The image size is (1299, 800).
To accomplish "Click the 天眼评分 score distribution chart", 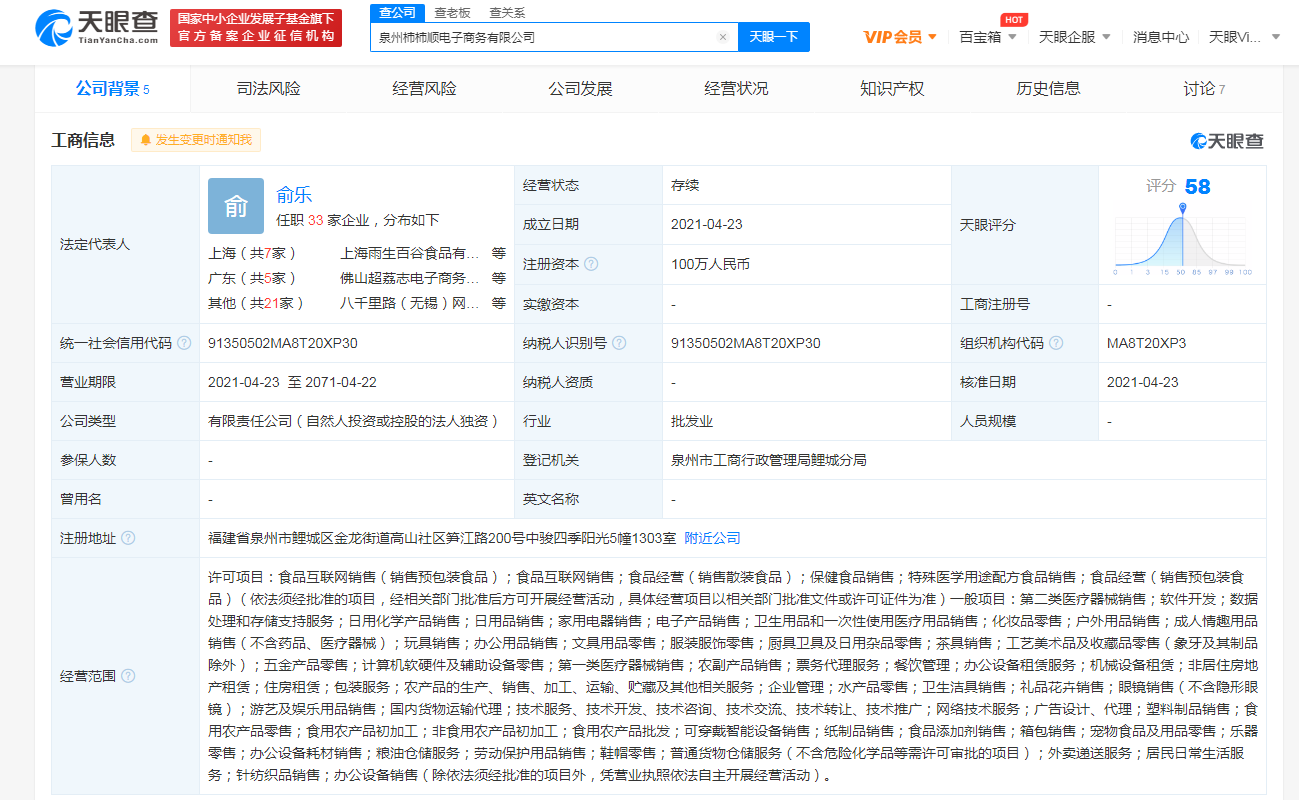I will coord(1182,238).
